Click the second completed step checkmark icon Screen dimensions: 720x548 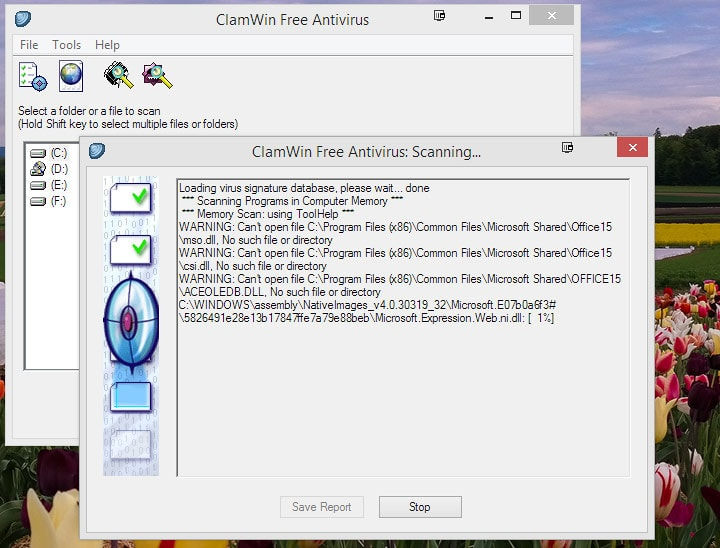tap(131, 250)
